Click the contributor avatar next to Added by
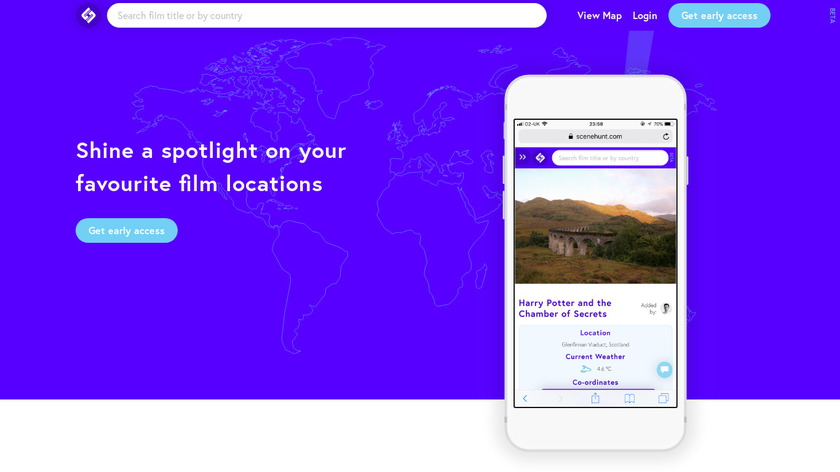The height and width of the screenshot is (472, 840). click(x=666, y=308)
